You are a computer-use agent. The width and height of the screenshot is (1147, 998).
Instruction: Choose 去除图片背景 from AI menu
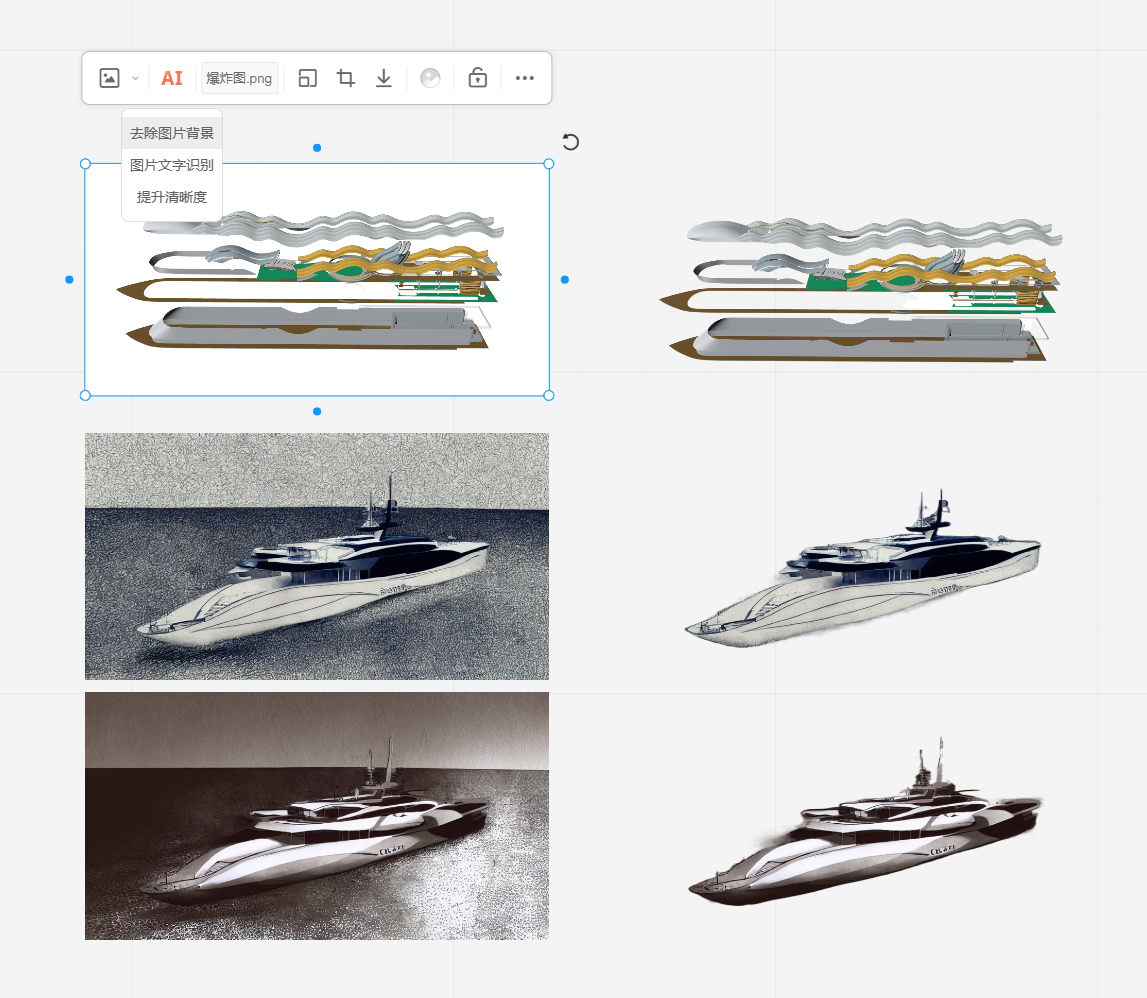coord(172,133)
